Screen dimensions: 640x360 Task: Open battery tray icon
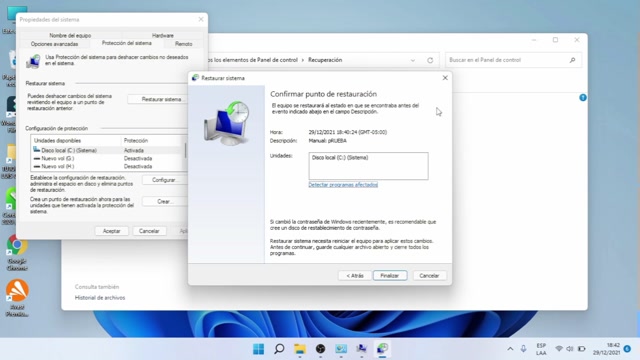(x=582, y=349)
